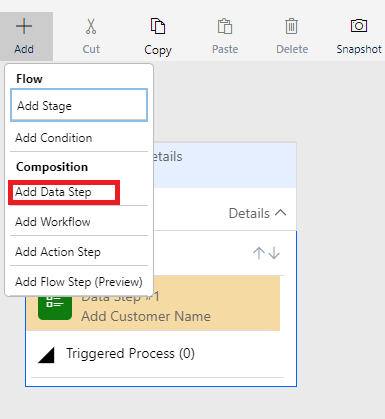Click the Copy icon in toolbar
385x419 pixels.
158,26
